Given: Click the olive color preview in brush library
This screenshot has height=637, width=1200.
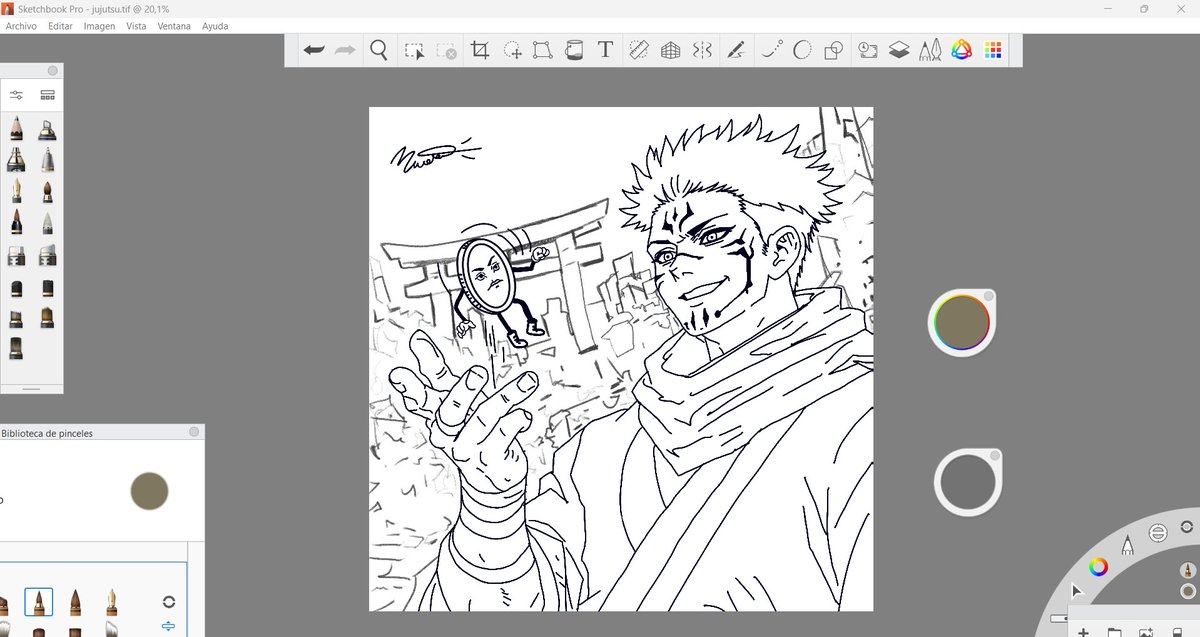Looking at the screenshot, I should (149, 491).
